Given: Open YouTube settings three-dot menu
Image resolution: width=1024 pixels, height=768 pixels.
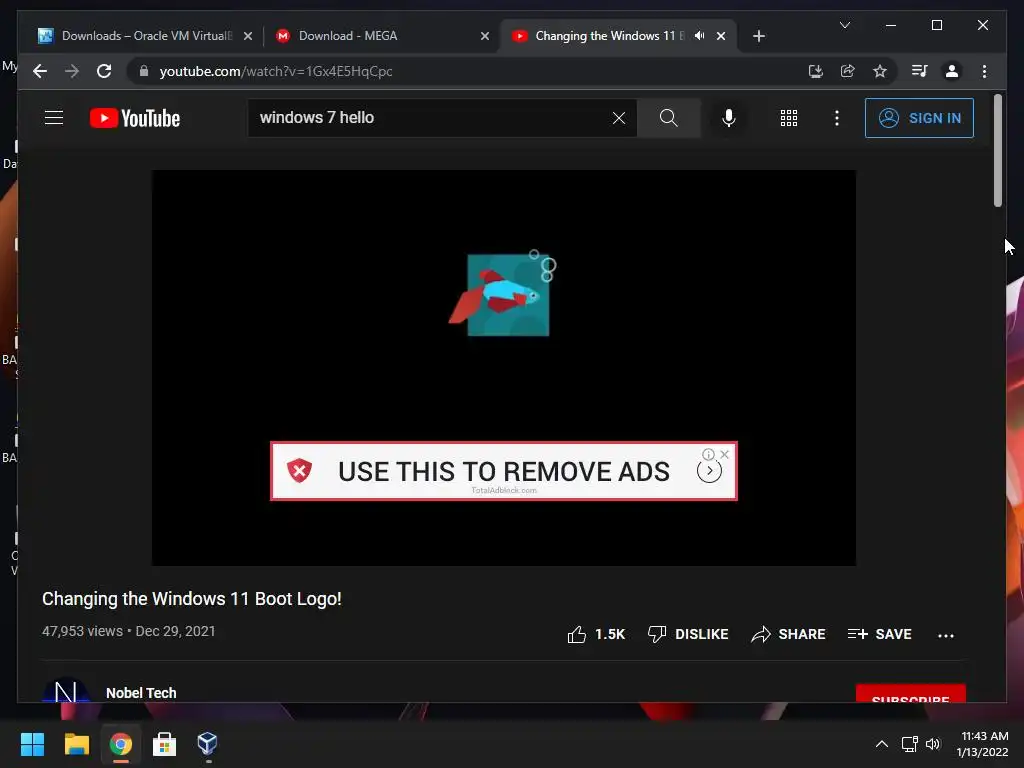Looking at the screenshot, I should tap(837, 118).
